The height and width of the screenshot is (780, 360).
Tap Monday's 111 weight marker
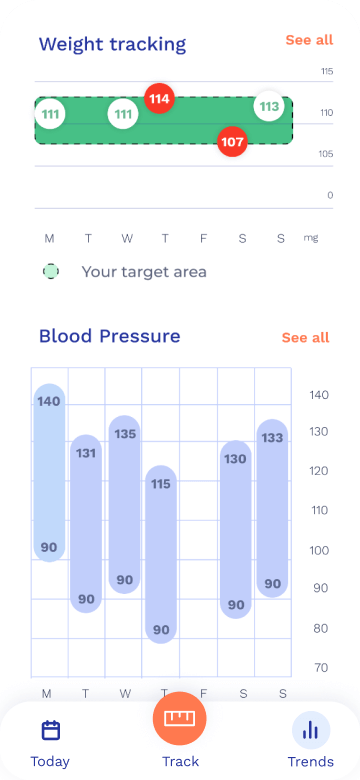coord(50,114)
